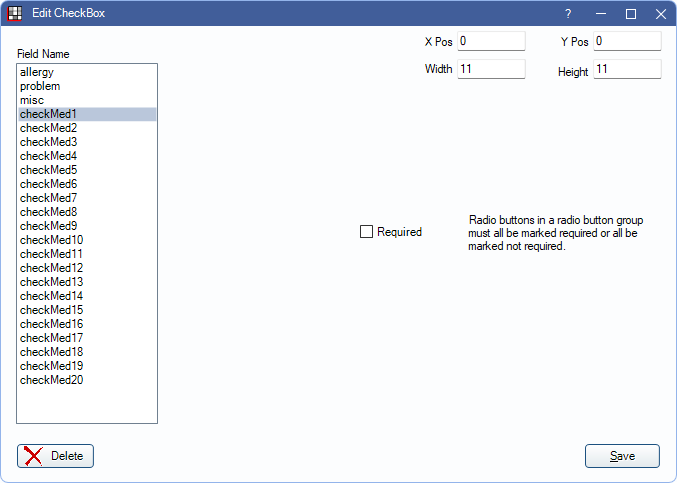Click the Y Pos input field

point(626,41)
